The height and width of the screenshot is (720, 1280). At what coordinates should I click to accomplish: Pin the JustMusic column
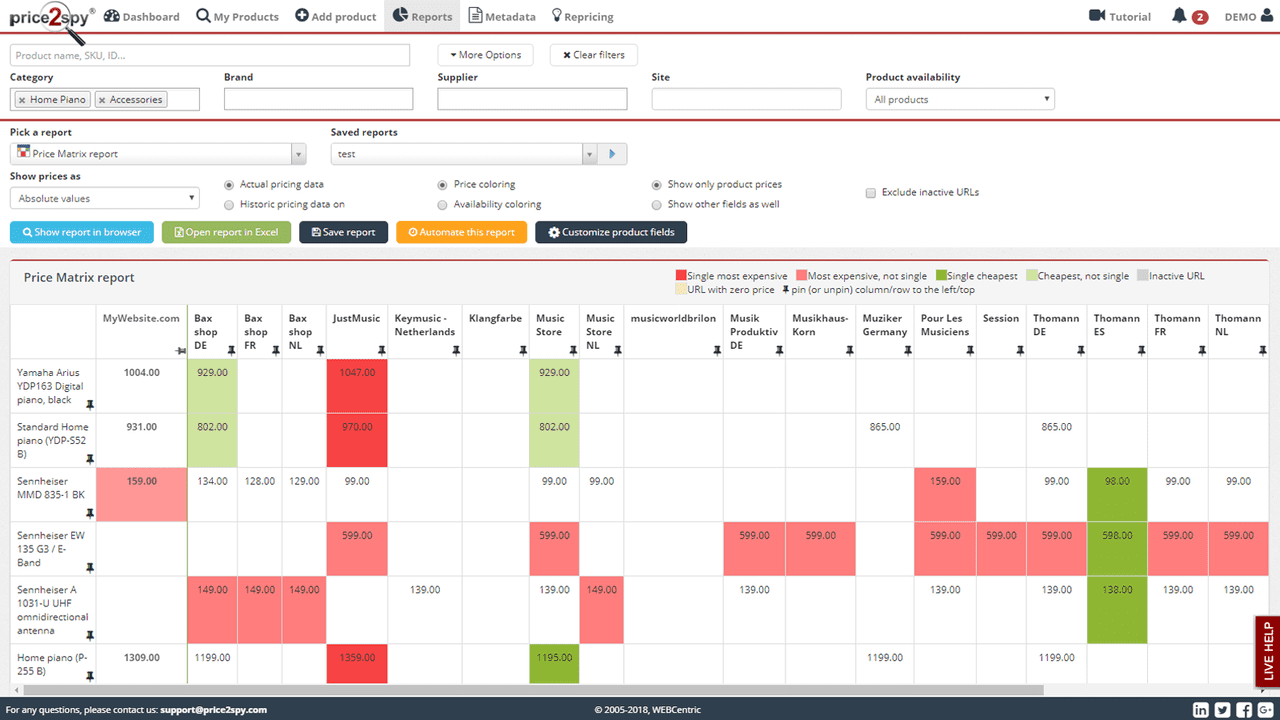pos(381,350)
